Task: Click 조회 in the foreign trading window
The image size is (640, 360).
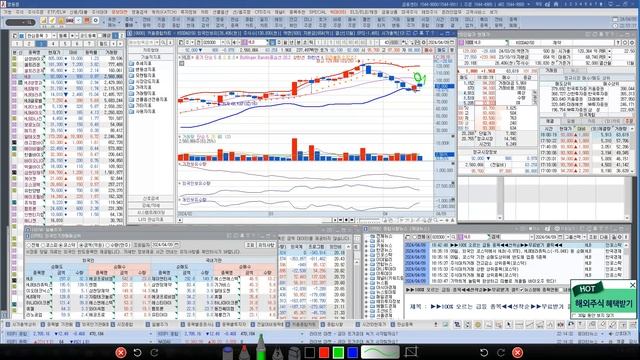Action: tap(250, 245)
